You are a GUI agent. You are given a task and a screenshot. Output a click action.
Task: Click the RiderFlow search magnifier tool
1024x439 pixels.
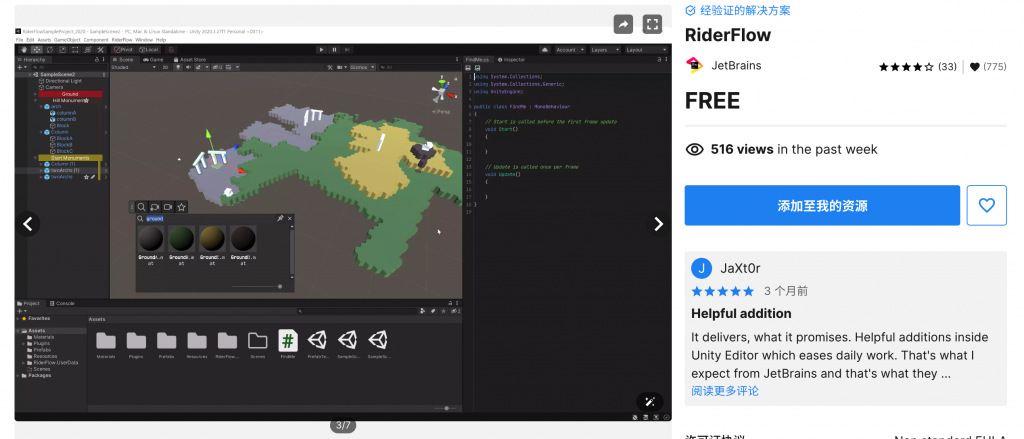click(142, 207)
